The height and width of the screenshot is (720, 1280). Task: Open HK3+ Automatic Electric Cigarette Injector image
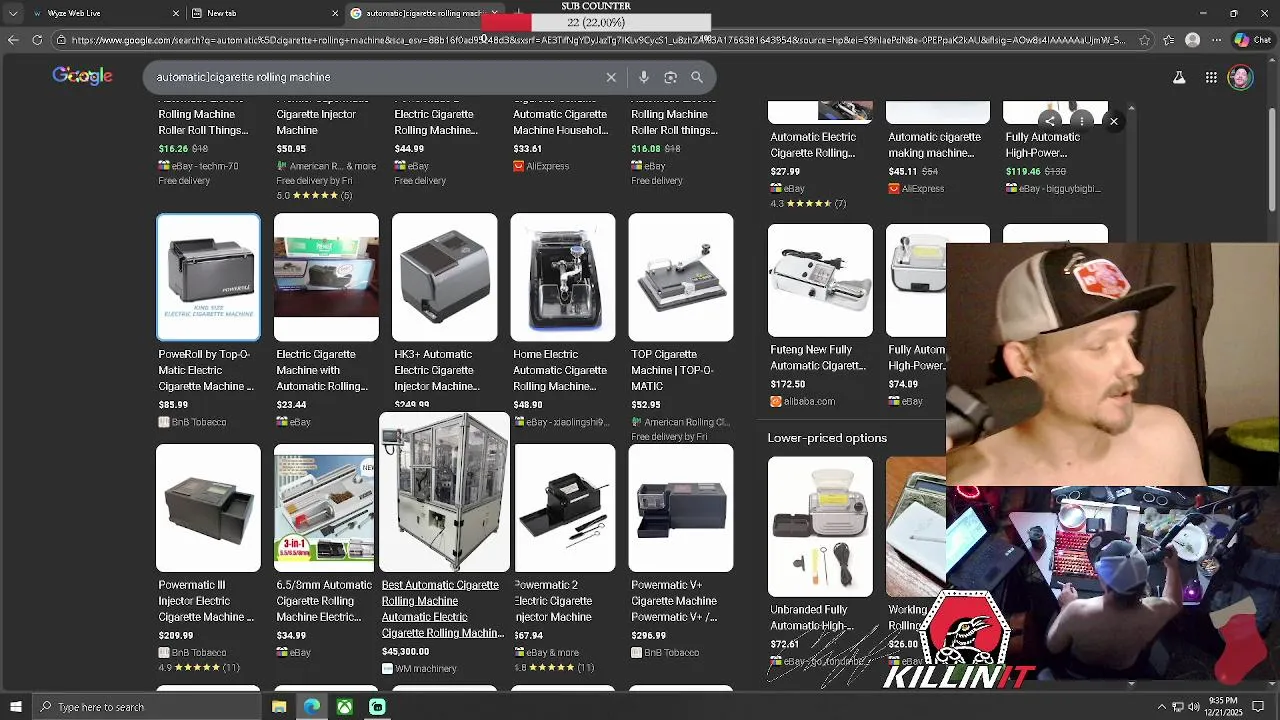[x=444, y=277]
